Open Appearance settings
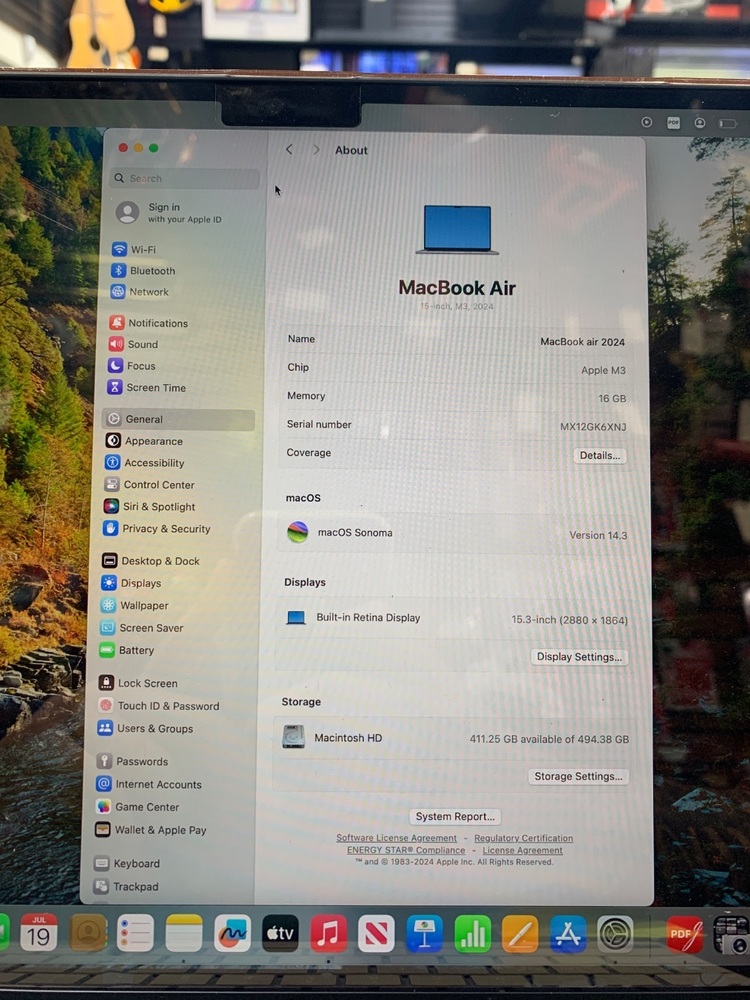The image size is (750, 1000). (144, 441)
